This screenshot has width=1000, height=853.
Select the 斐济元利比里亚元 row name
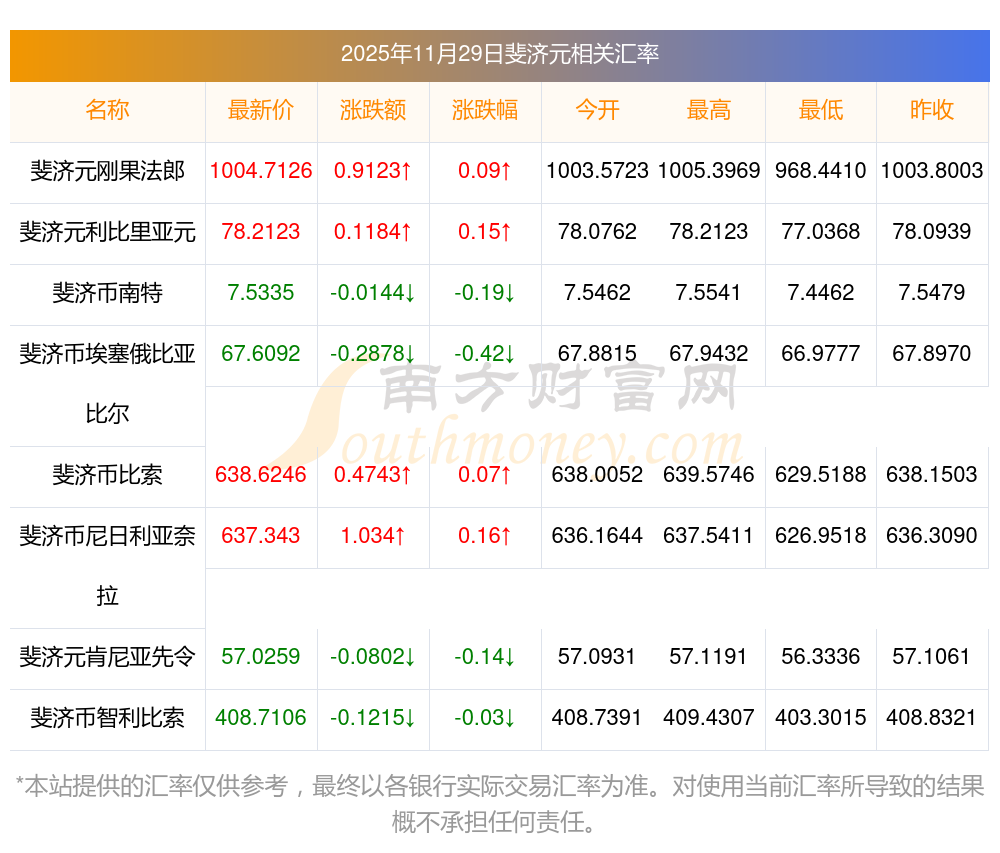coord(107,232)
